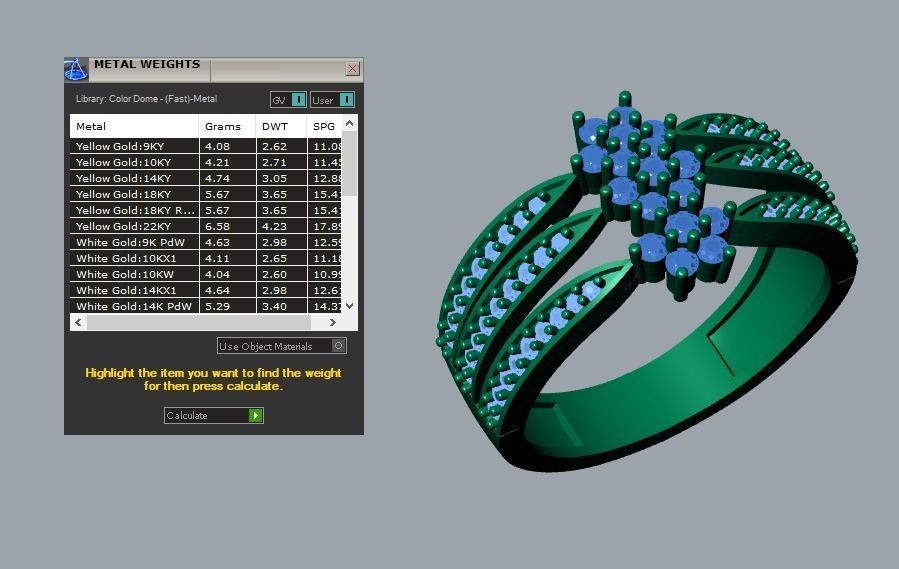Select the White Gold:9K PdW row
The height and width of the screenshot is (569, 899).
pyautogui.click(x=206, y=243)
